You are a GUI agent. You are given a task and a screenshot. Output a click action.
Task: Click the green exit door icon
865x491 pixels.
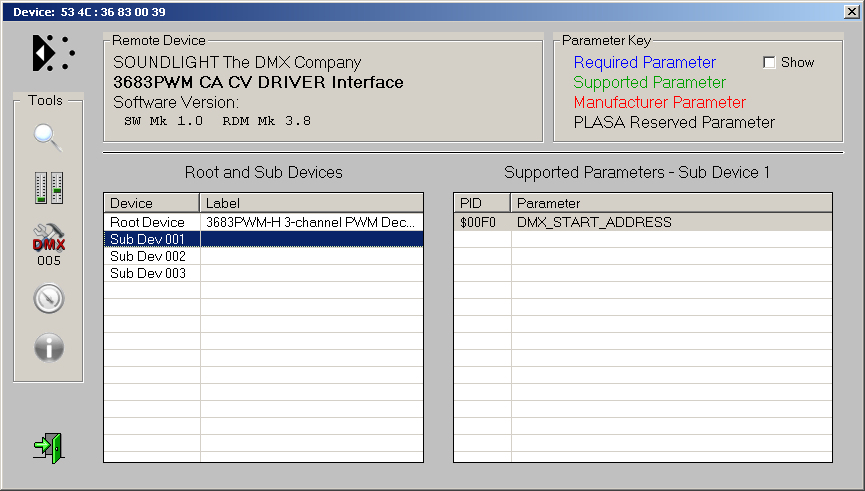(x=48, y=446)
